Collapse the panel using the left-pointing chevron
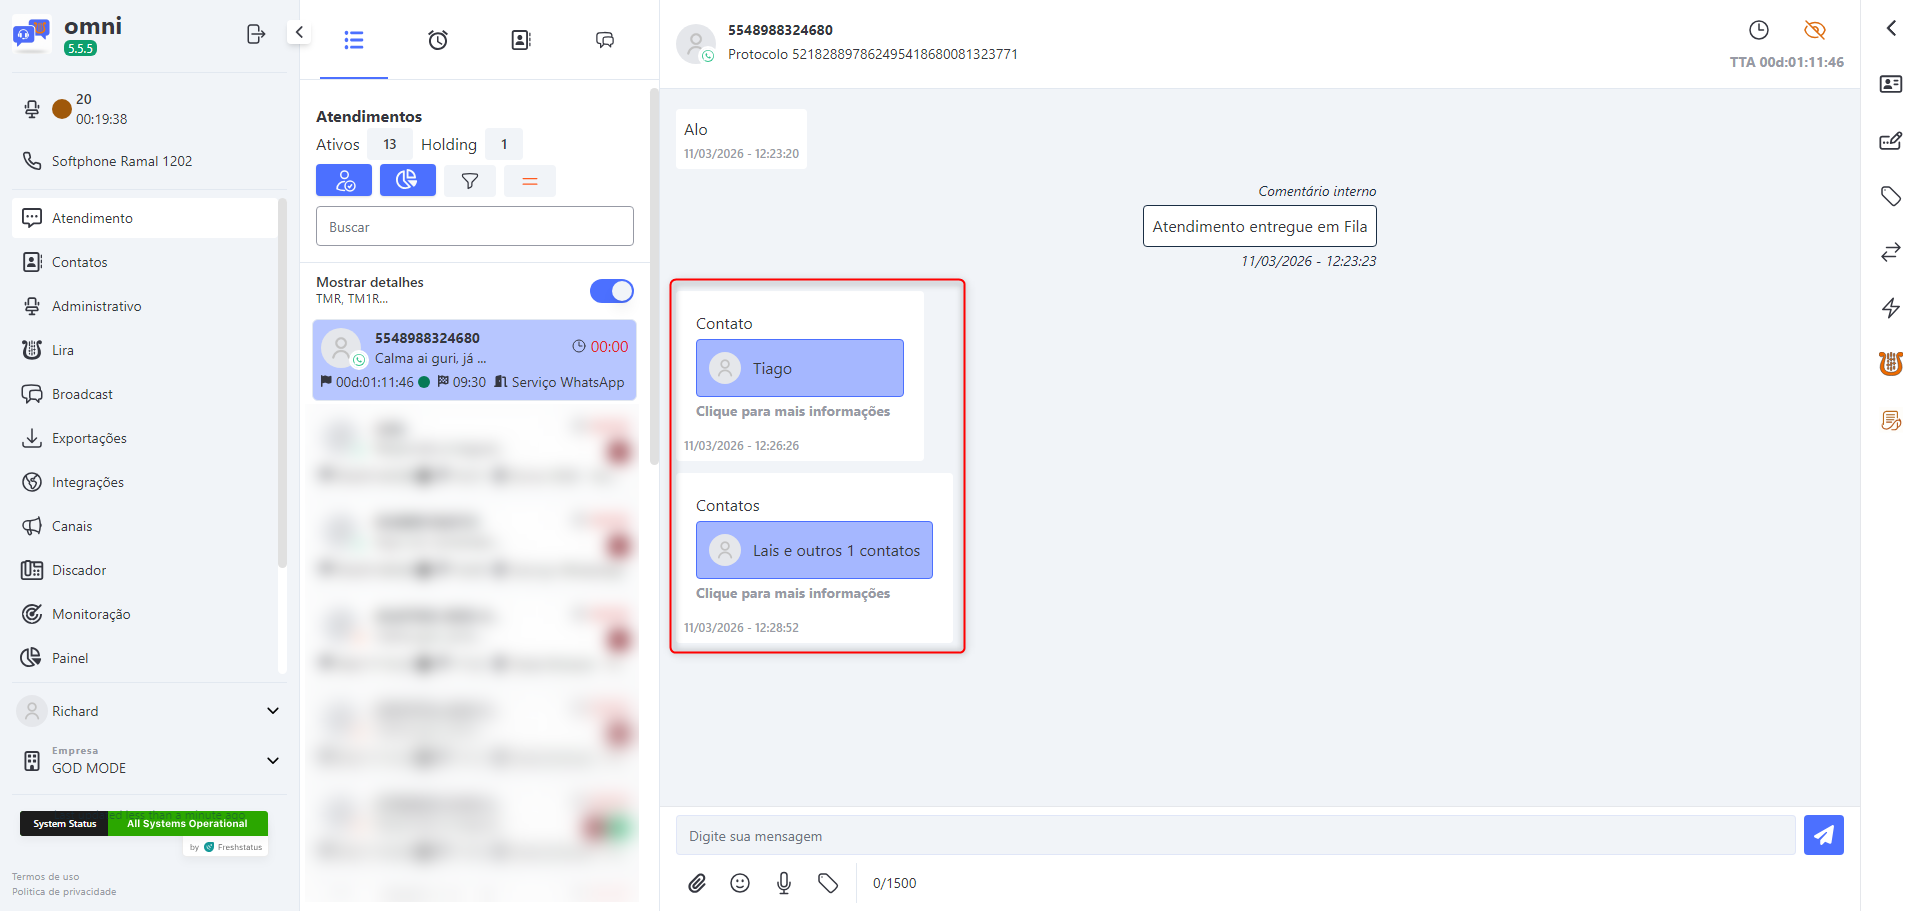This screenshot has height=911, width=1920. click(298, 31)
